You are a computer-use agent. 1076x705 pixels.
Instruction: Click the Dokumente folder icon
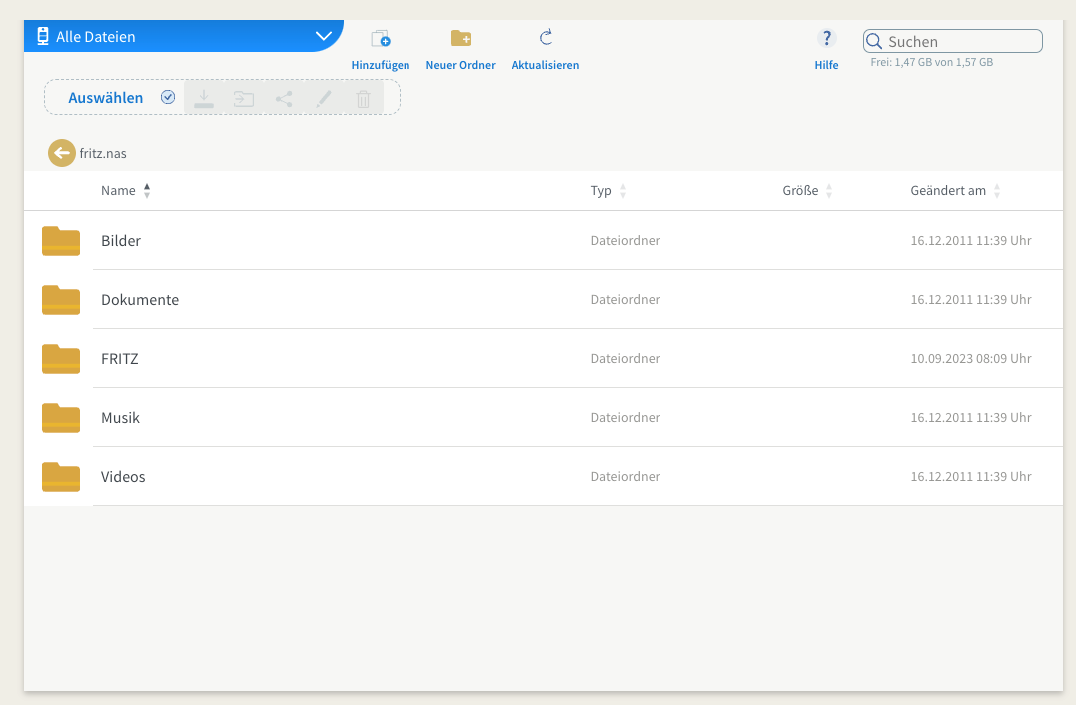61,300
